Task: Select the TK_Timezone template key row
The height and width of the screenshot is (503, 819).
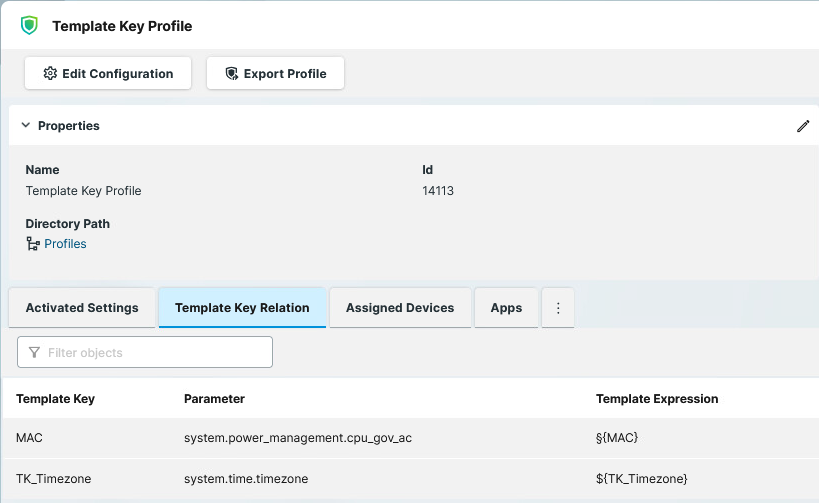Action: (x=54, y=479)
